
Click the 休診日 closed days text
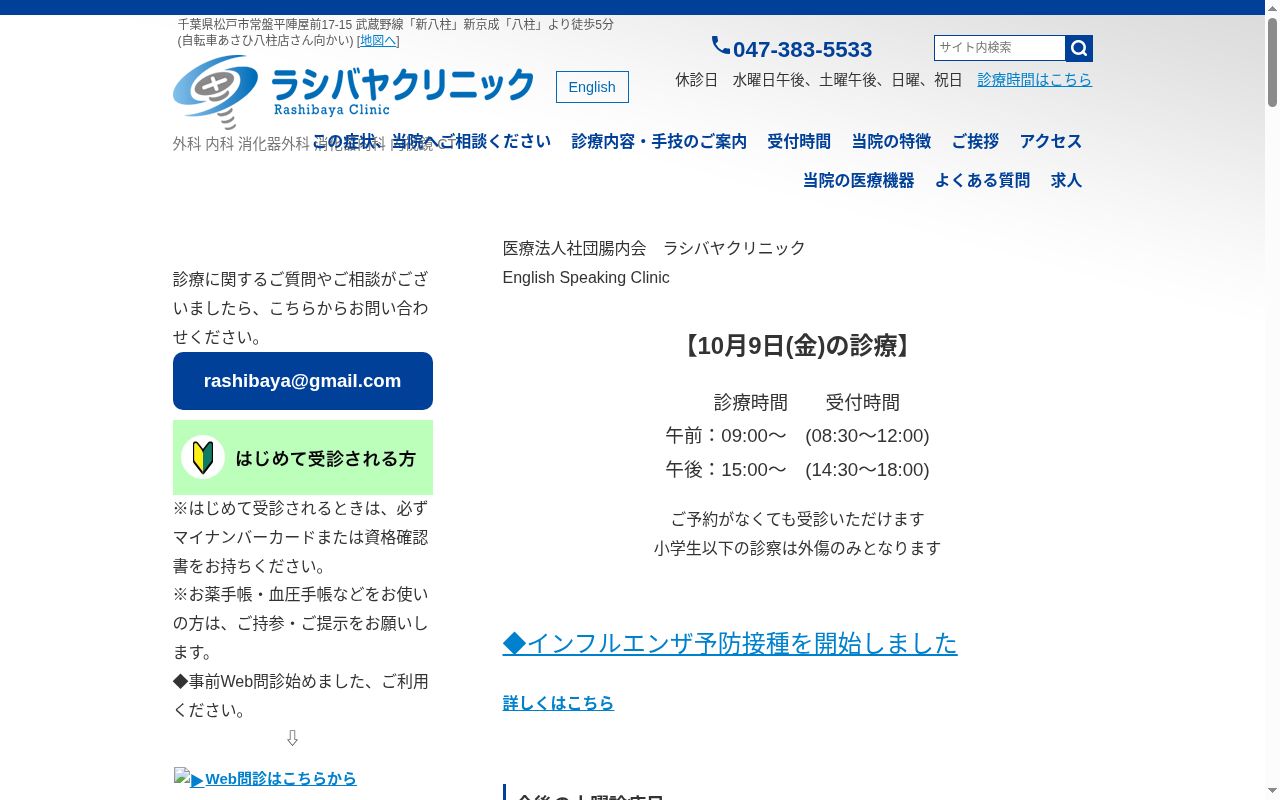click(819, 80)
